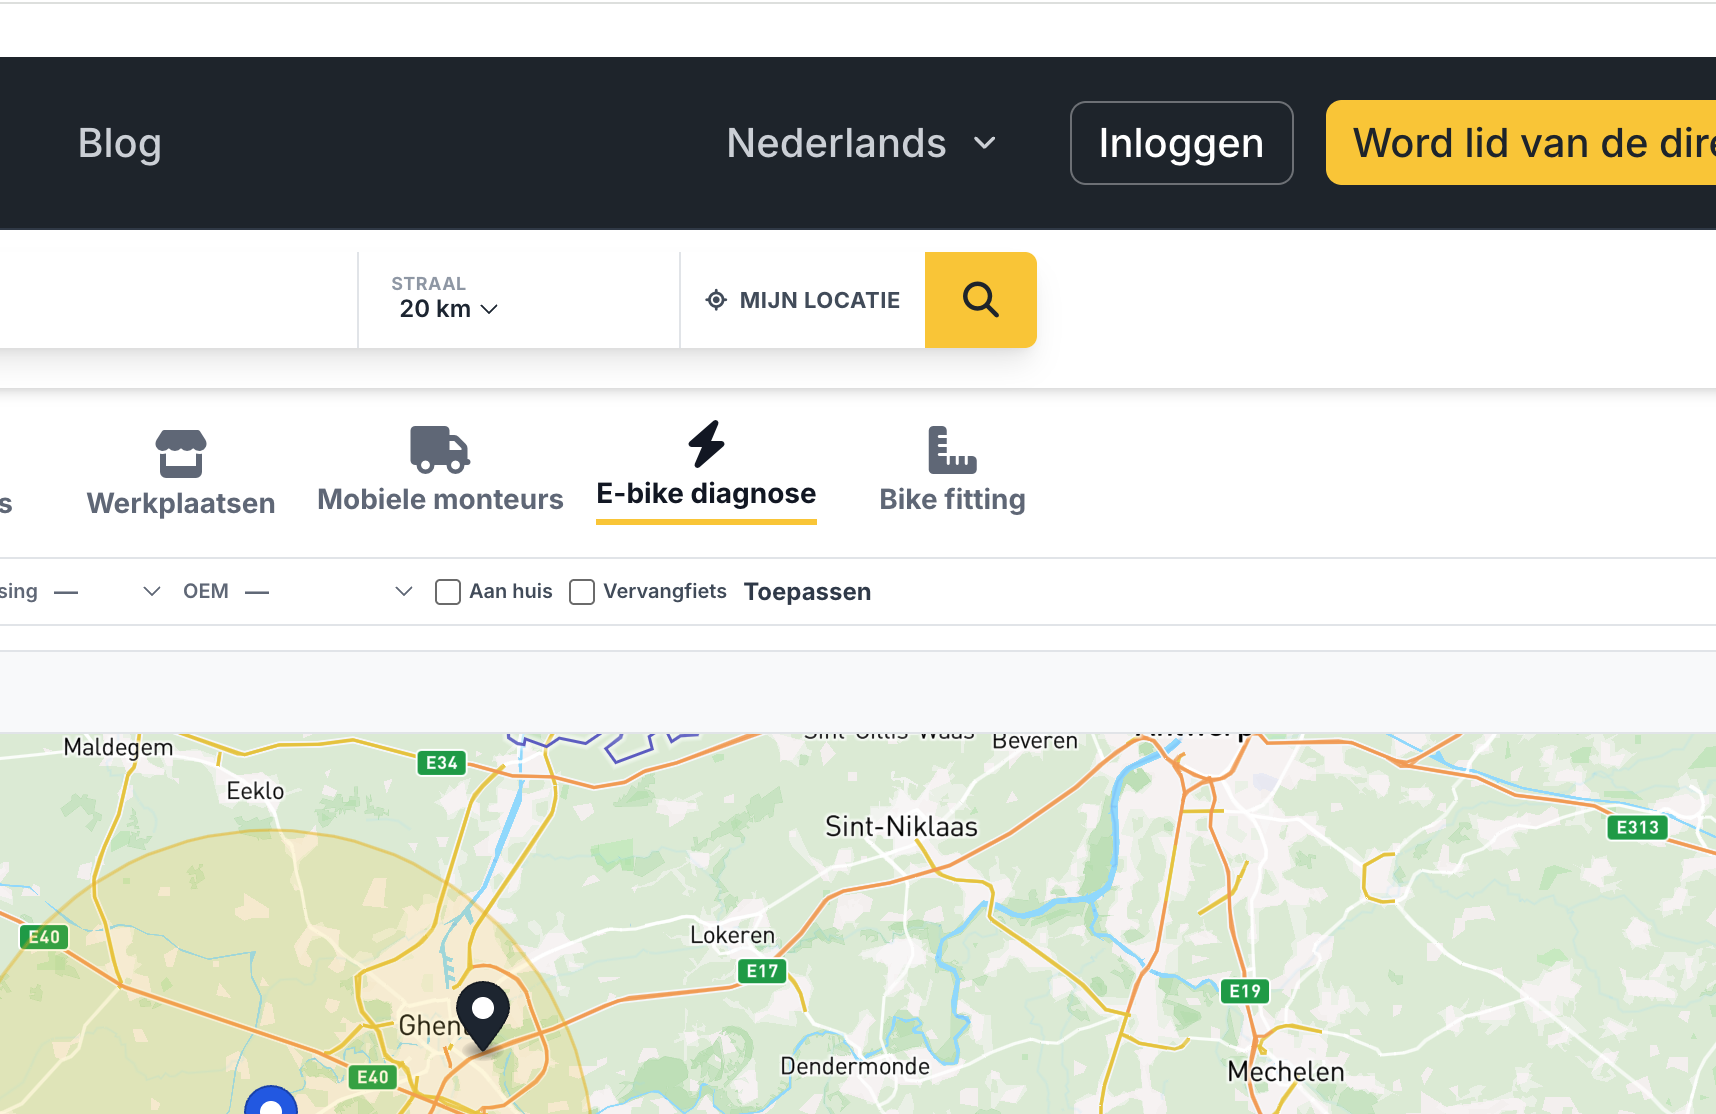The height and width of the screenshot is (1114, 1716).
Task: Click the Mobiele monteurs truck icon
Action: tap(439, 451)
